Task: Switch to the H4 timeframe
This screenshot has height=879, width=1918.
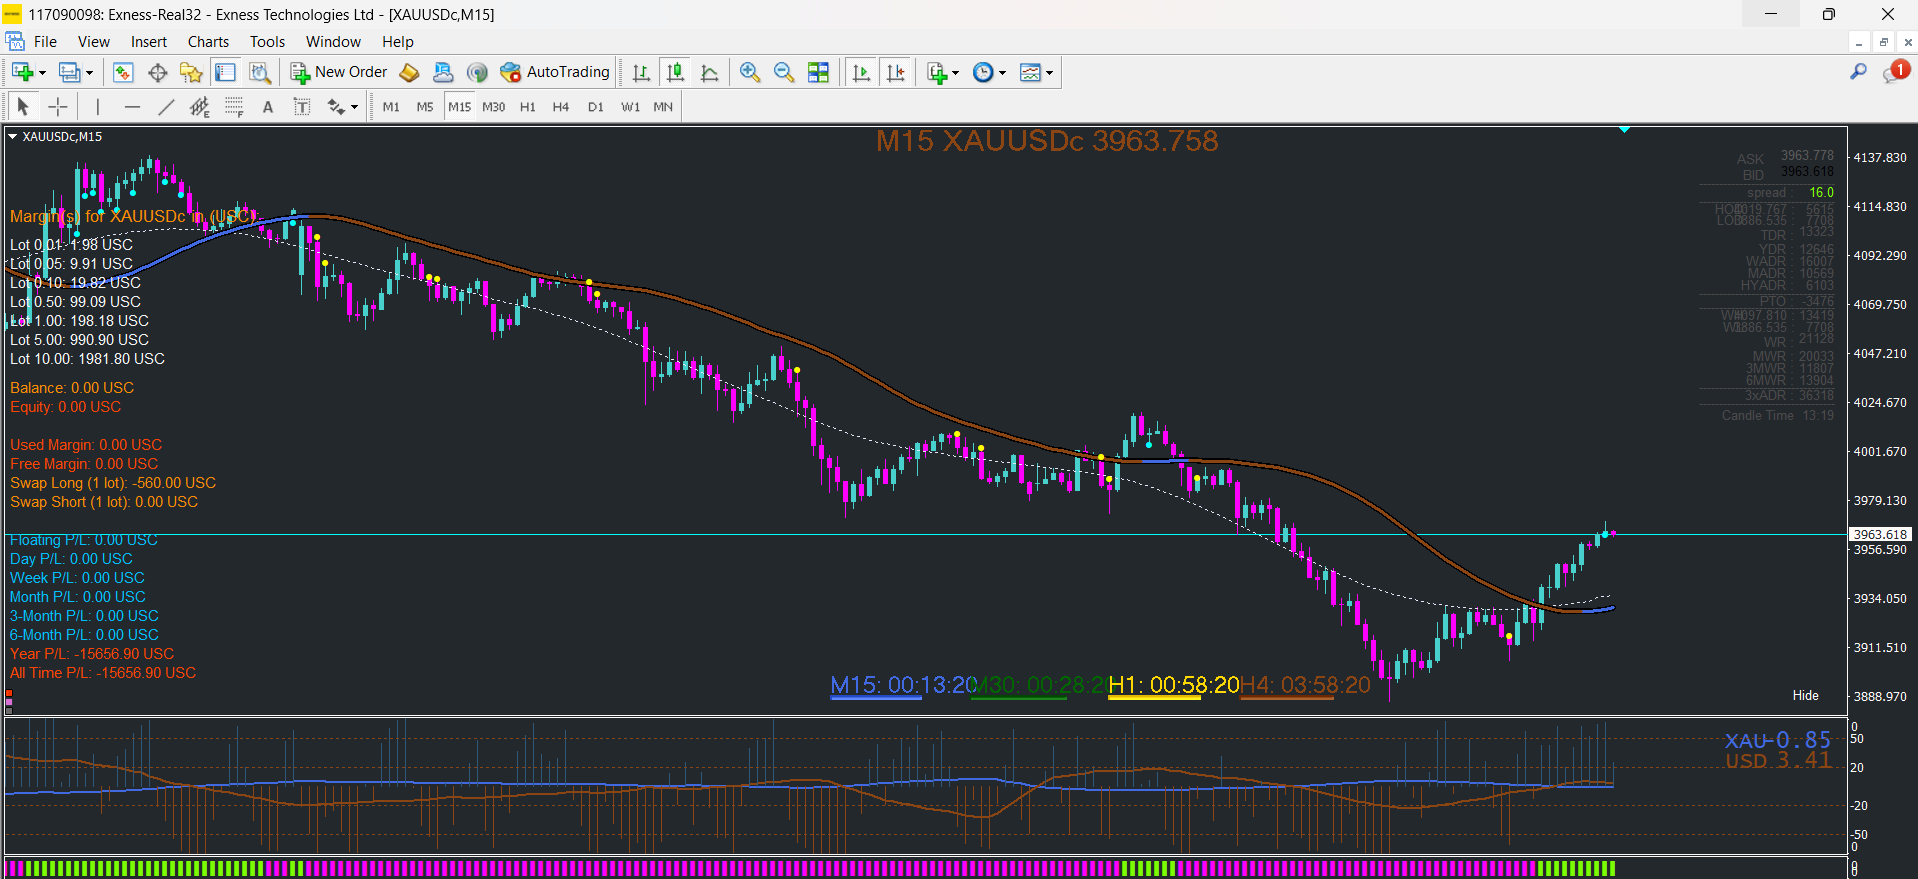Action: tap(561, 107)
